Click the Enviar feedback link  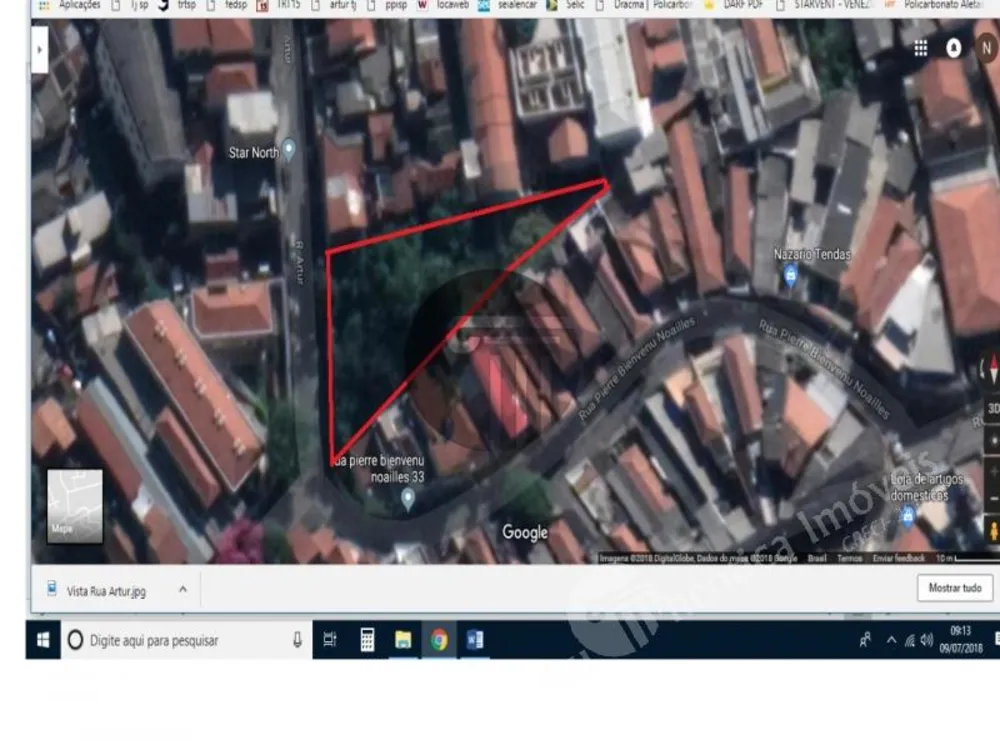(899, 558)
